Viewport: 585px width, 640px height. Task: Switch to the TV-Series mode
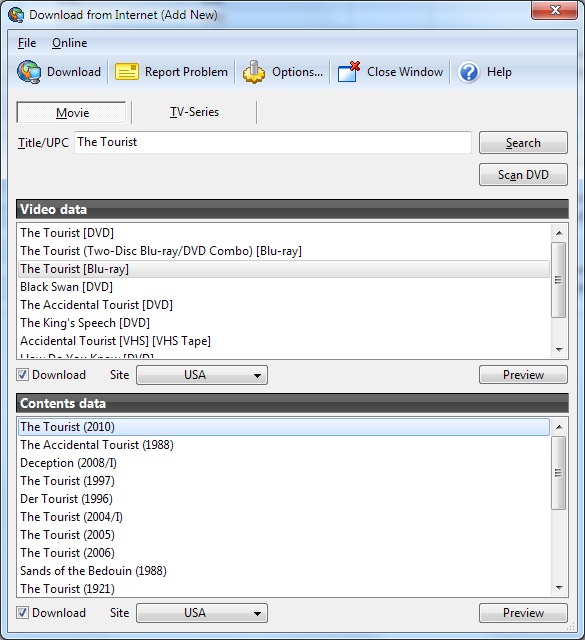click(x=194, y=112)
